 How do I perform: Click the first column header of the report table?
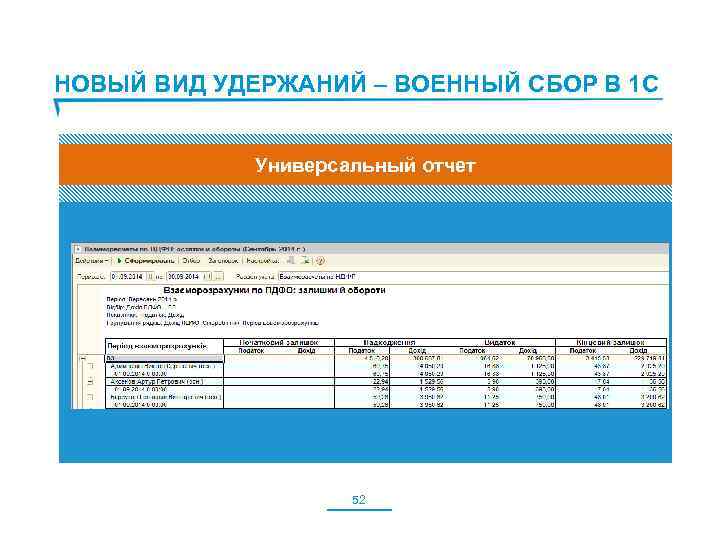[164, 346]
